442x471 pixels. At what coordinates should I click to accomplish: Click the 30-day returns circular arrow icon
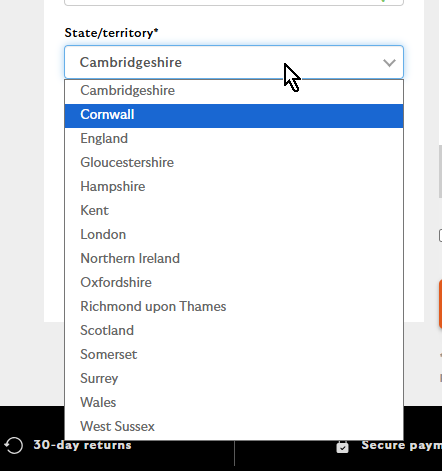13,445
